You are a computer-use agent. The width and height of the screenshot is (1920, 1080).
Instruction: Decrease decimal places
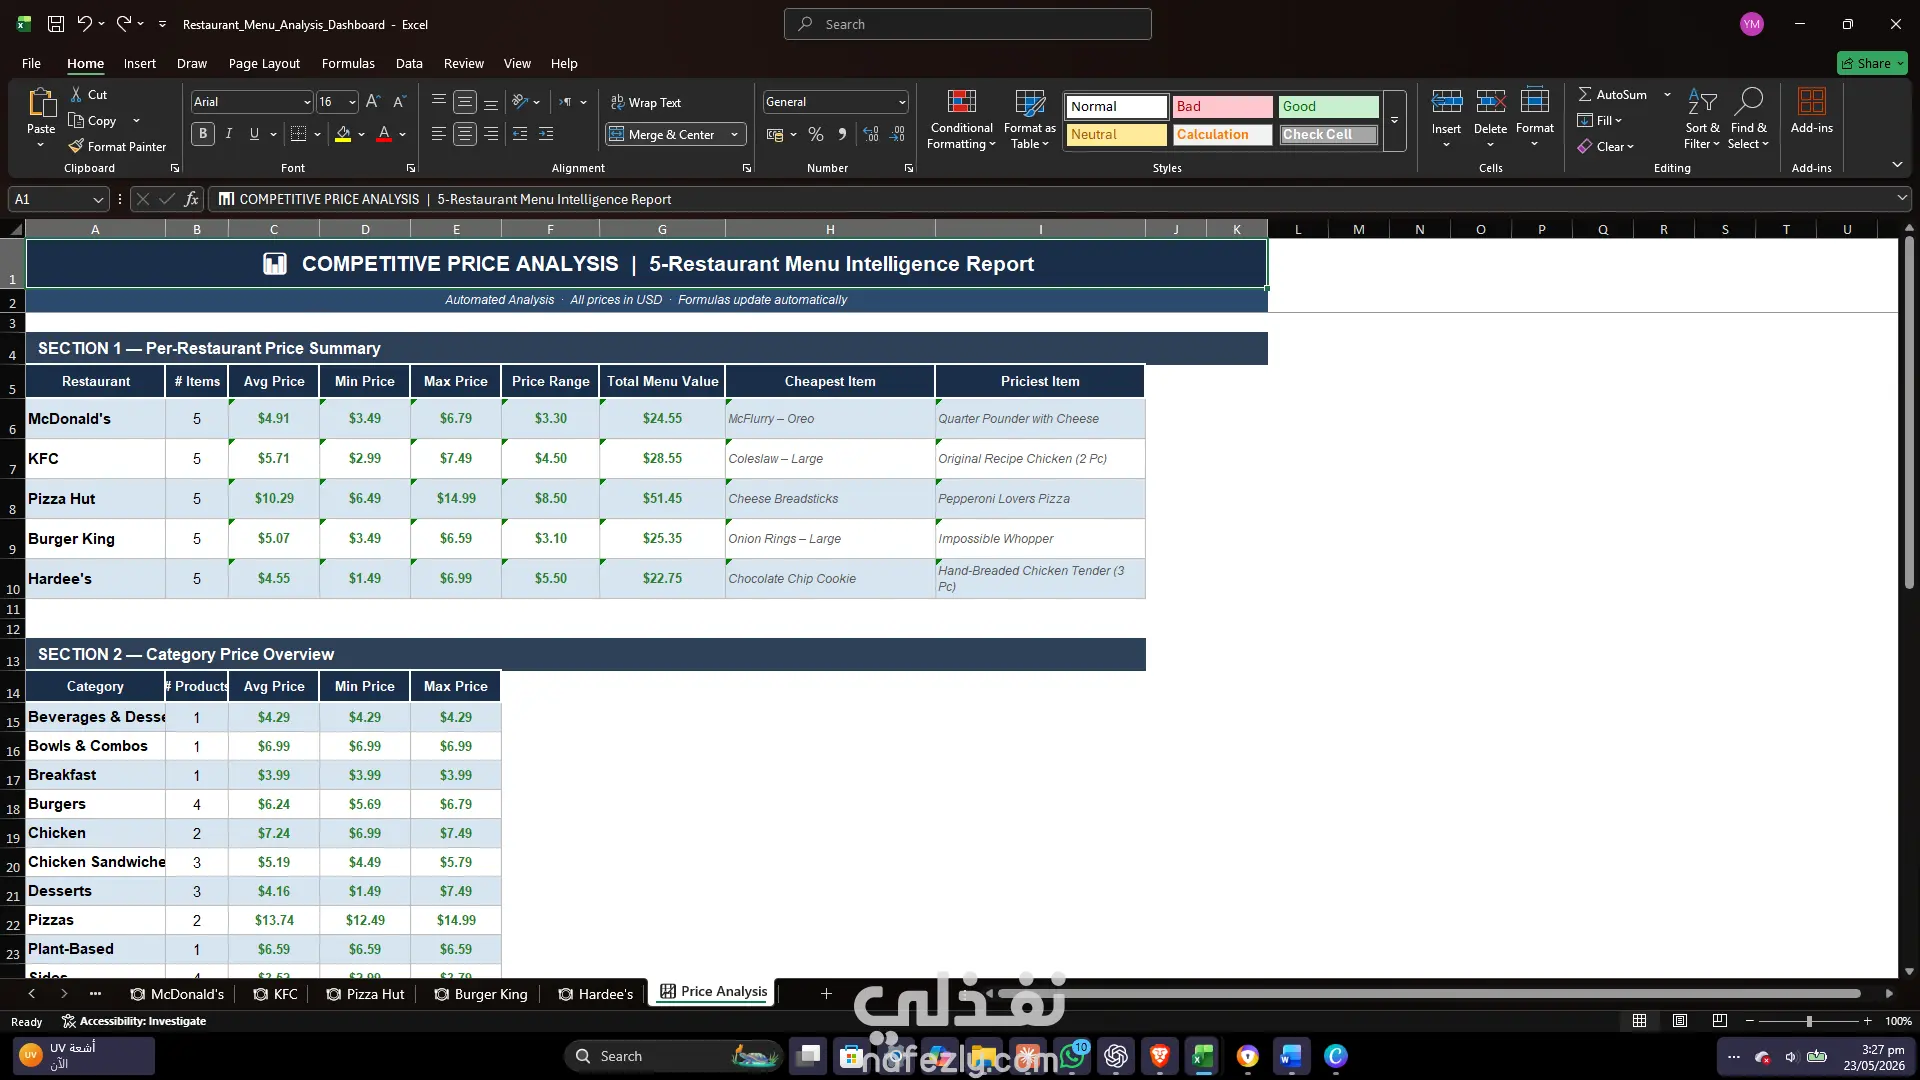click(897, 134)
